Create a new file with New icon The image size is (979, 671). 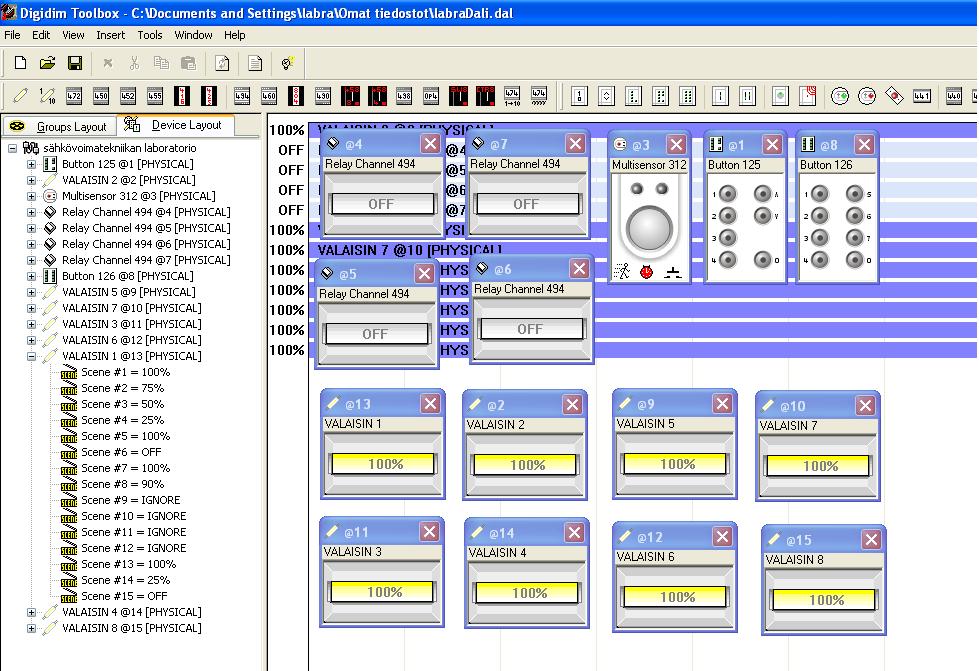click(20, 62)
